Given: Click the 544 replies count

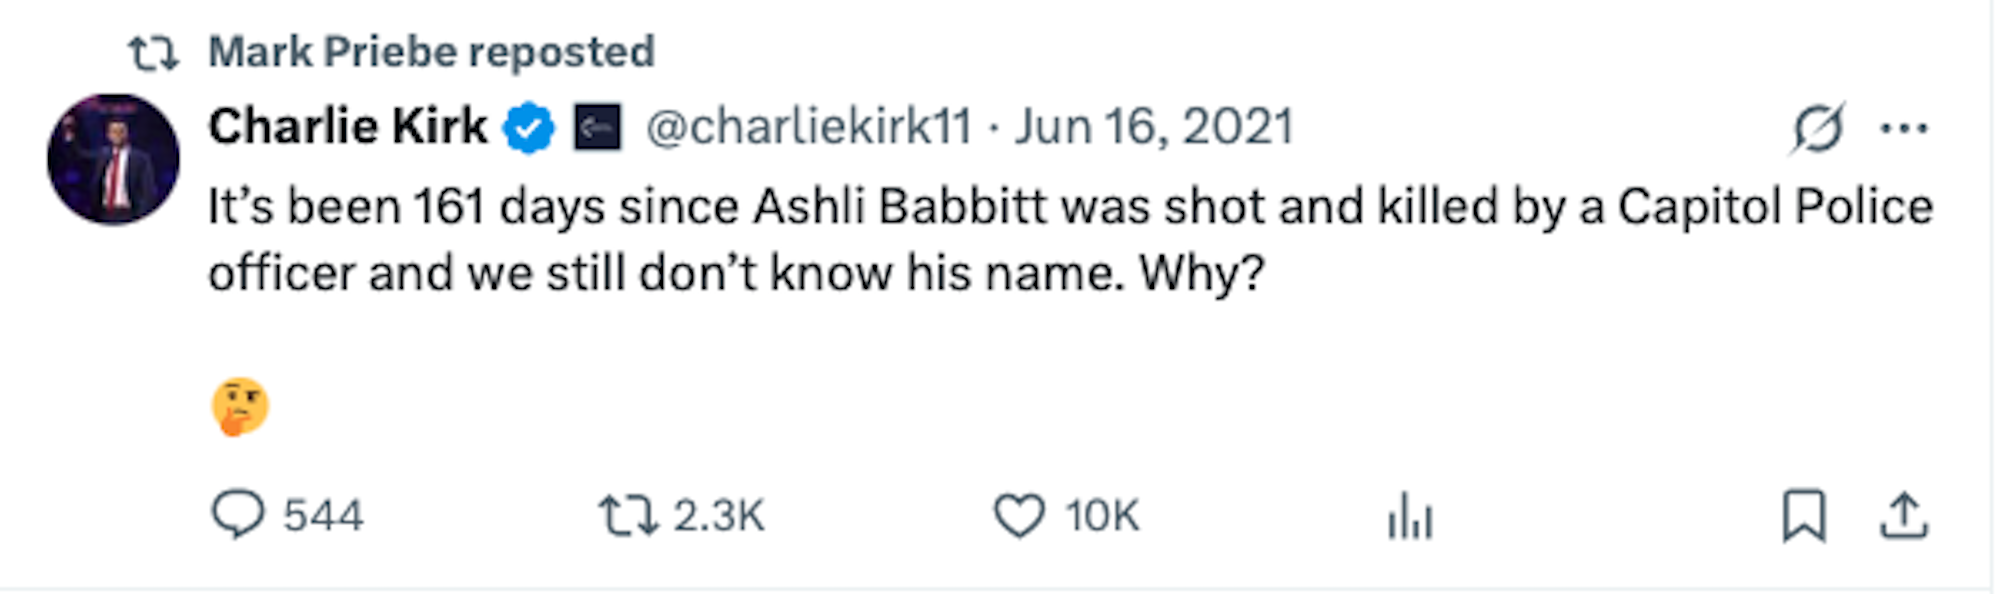Looking at the screenshot, I should pyautogui.click(x=322, y=516).
